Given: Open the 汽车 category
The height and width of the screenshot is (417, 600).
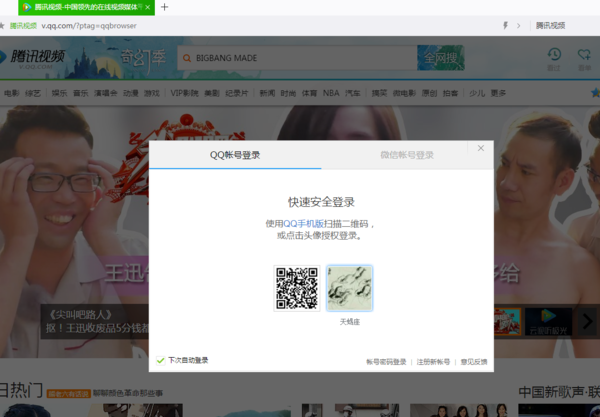Looking at the screenshot, I should [353, 93].
